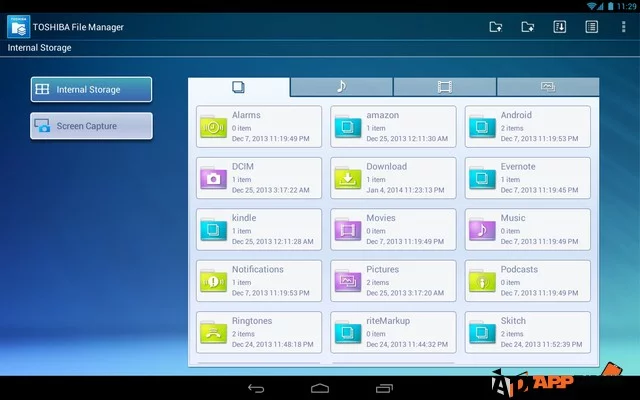The image size is (640, 400).
Task: Switch to the music filter tab
Action: click(342, 87)
